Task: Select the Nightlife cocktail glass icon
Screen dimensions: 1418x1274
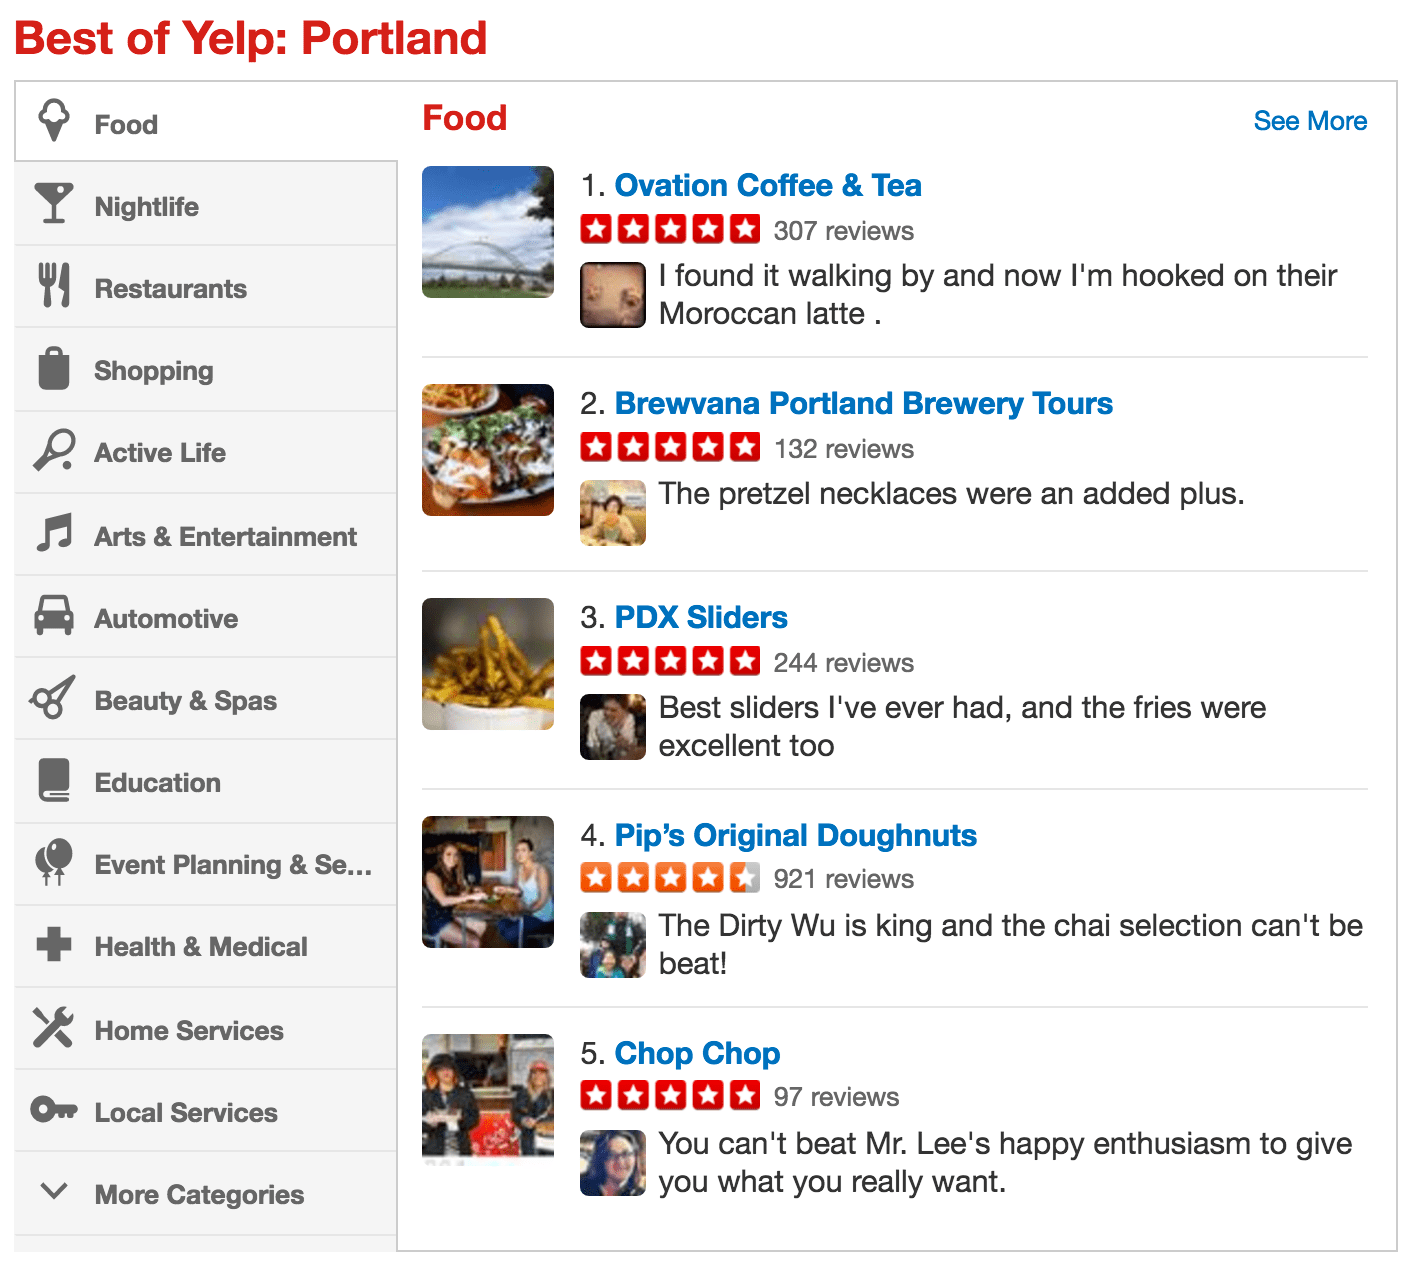Action: tap(55, 204)
